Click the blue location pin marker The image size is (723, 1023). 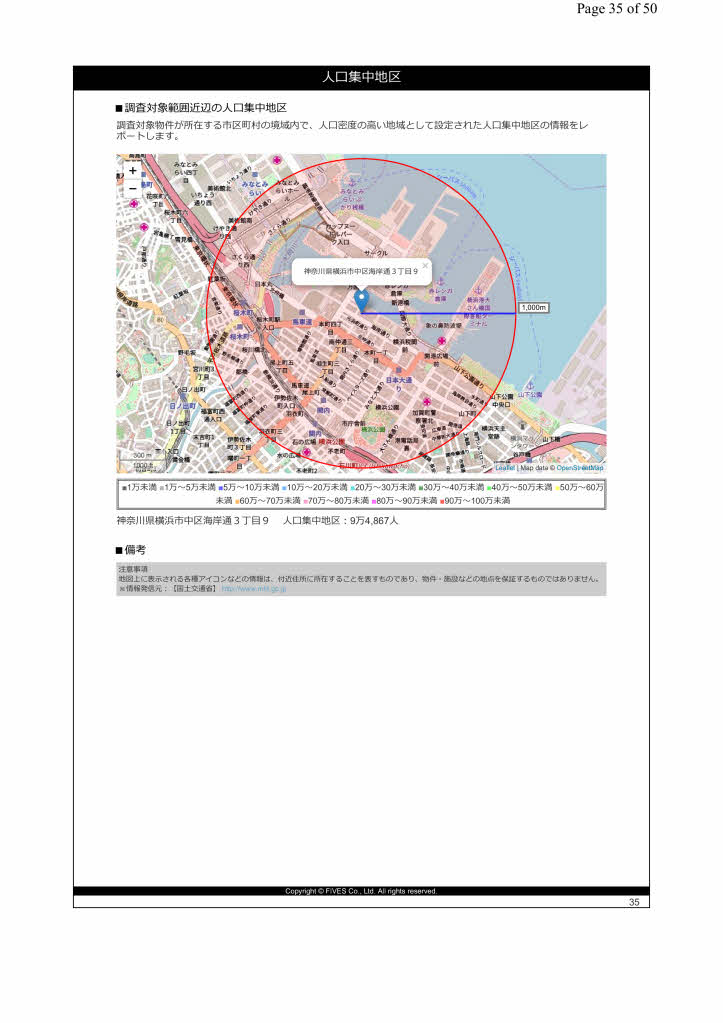(x=362, y=300)
